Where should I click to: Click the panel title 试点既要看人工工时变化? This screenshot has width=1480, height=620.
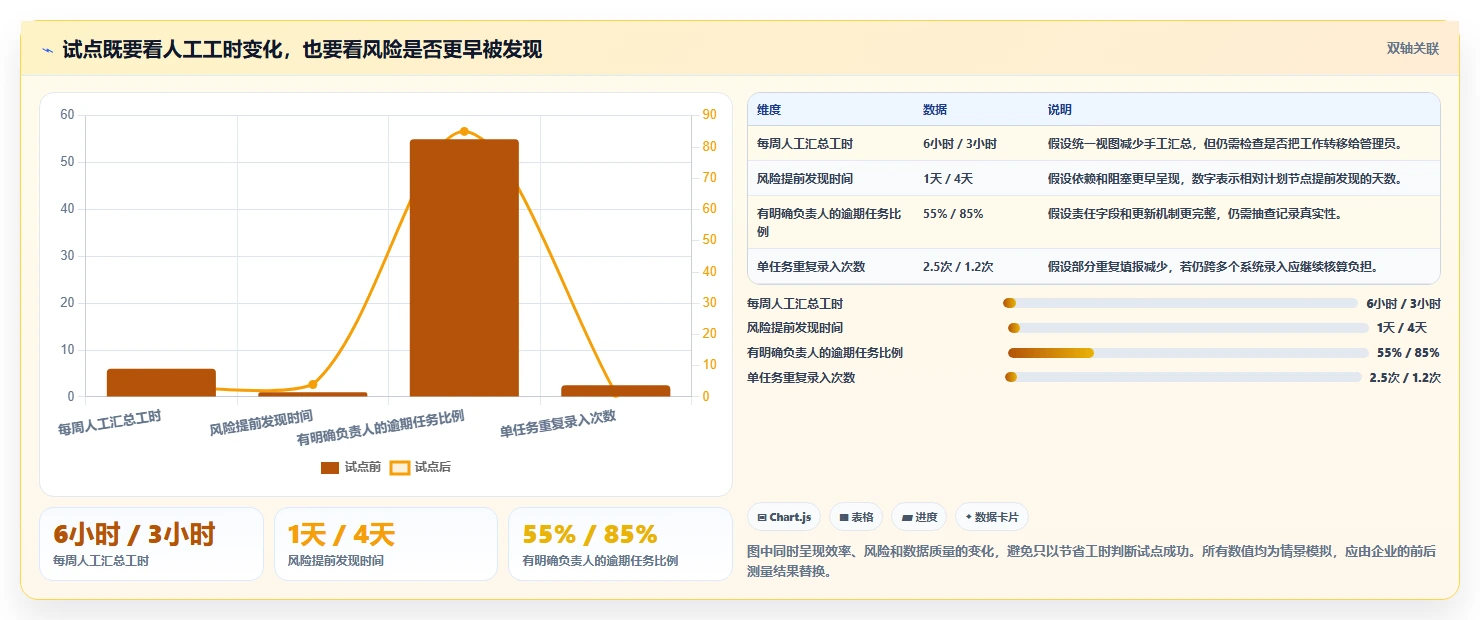click(x=302, y=49)
